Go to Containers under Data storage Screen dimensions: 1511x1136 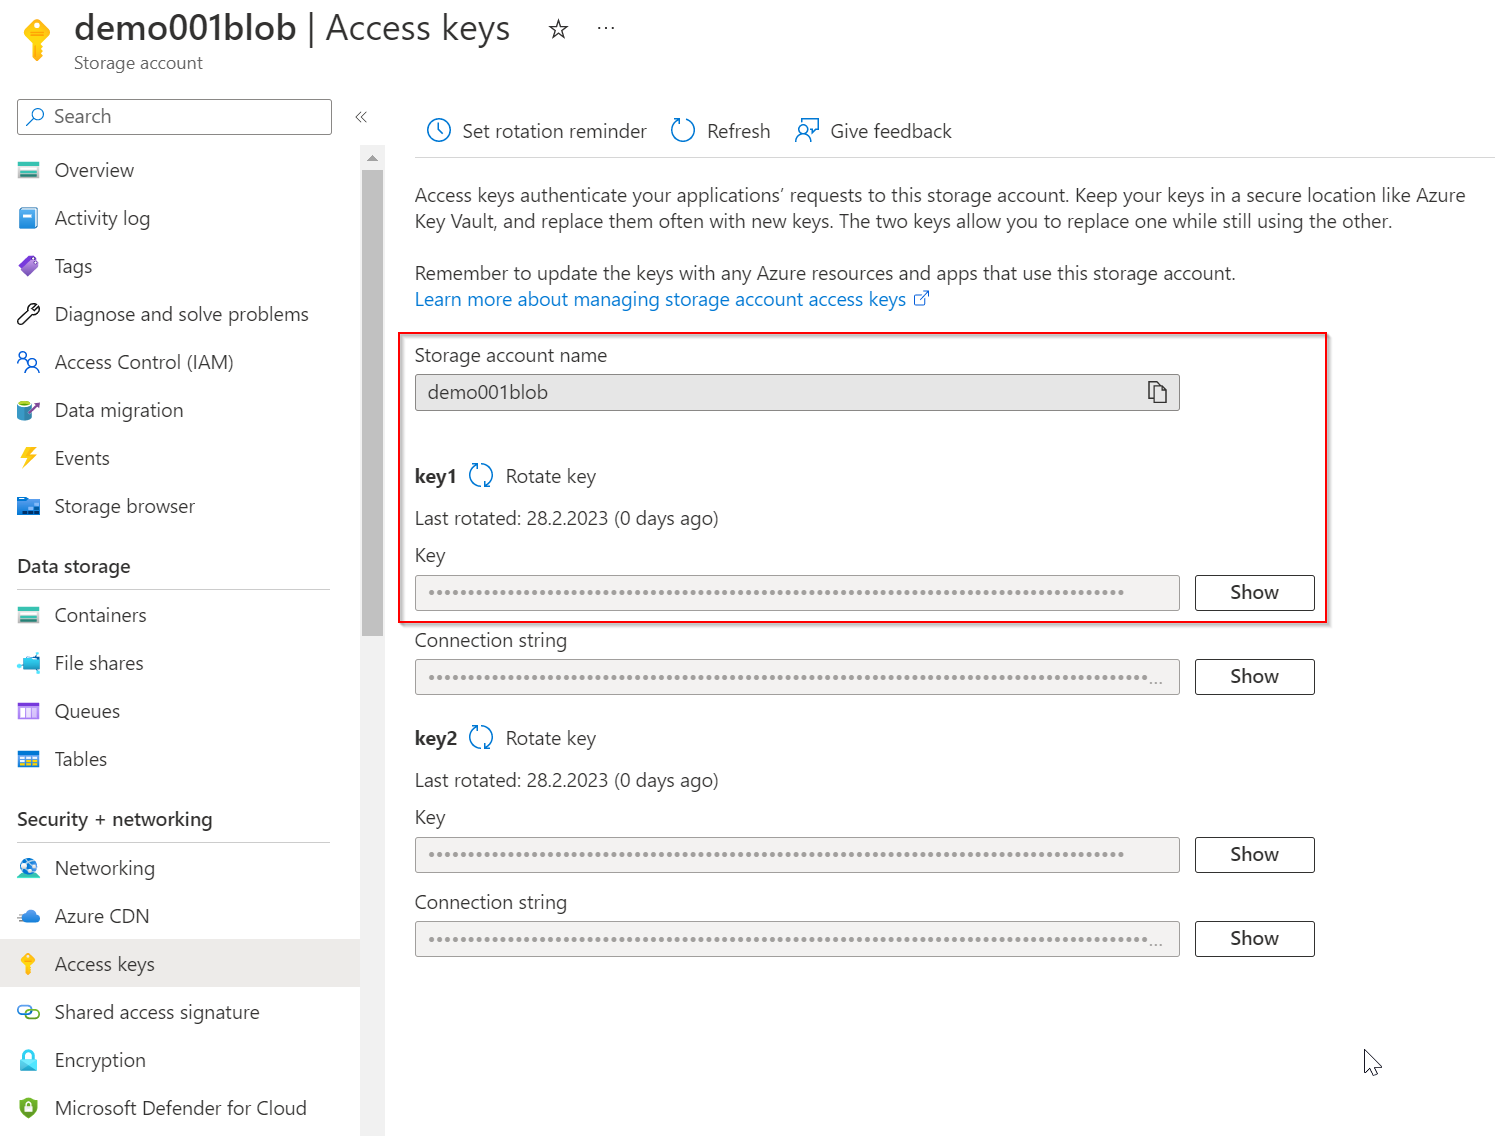[100, 615]
